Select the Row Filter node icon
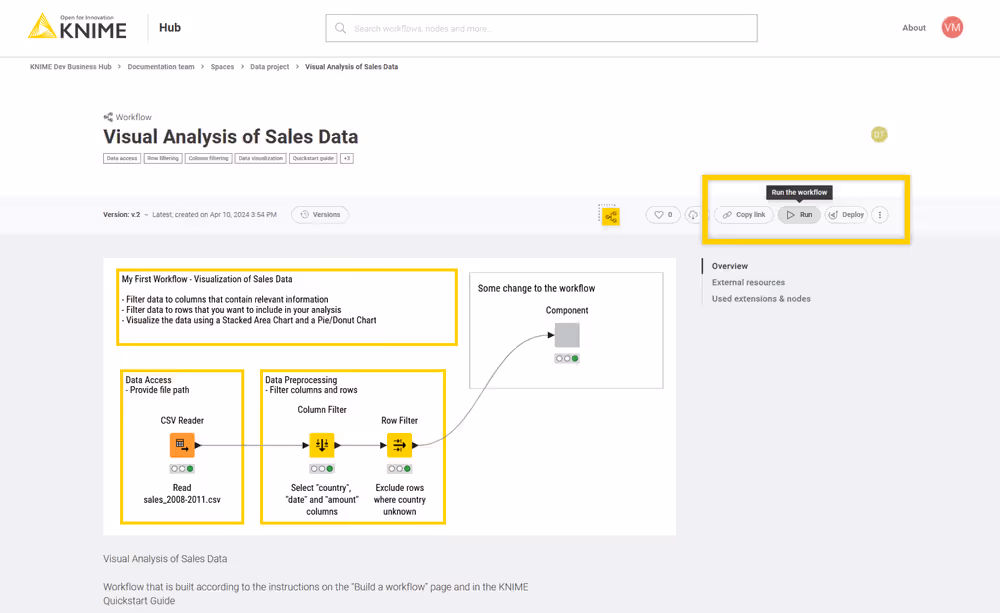The image size is (1000, 613). tap(399, 445)
